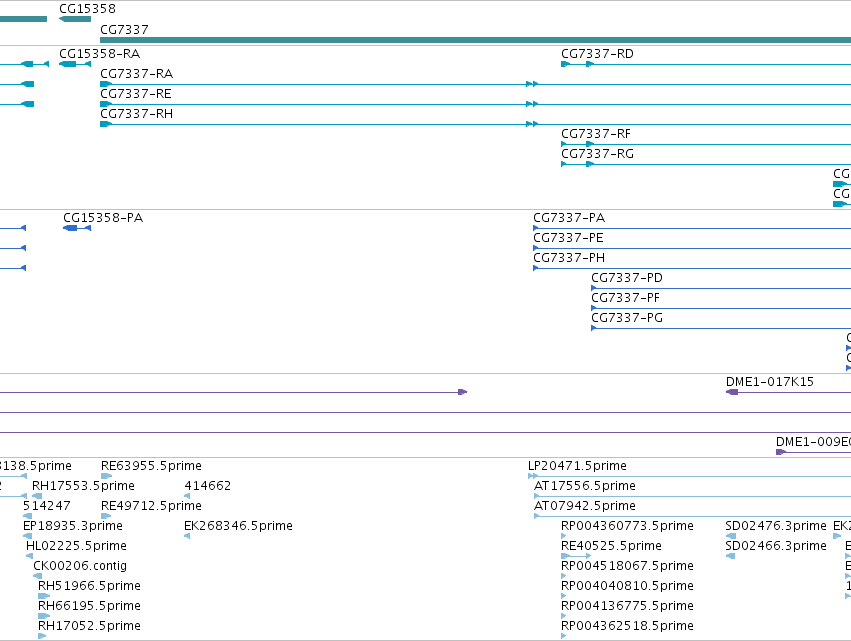Select EST RH51966.5prime label
The width and height of the screenshot is (851, 641).
click(x=89, y=586)
